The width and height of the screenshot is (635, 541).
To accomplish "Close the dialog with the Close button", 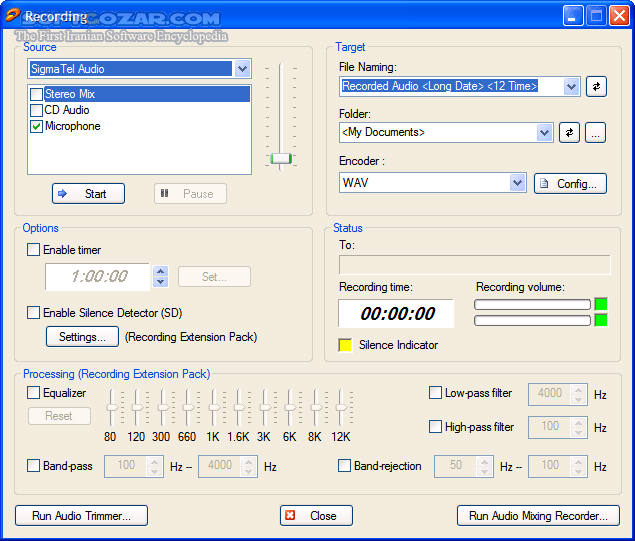I will tap(316, 516).
